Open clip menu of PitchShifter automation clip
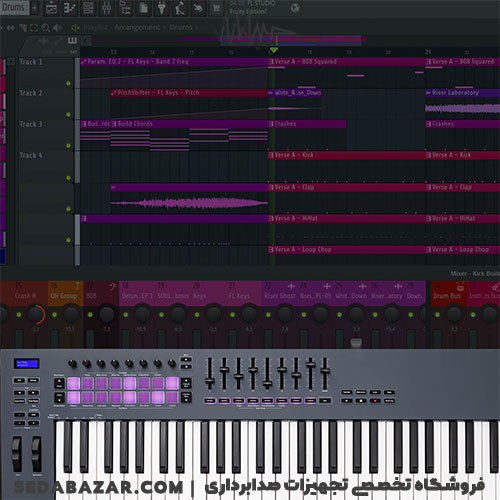 pyautogui.click(x=114, y=93)
